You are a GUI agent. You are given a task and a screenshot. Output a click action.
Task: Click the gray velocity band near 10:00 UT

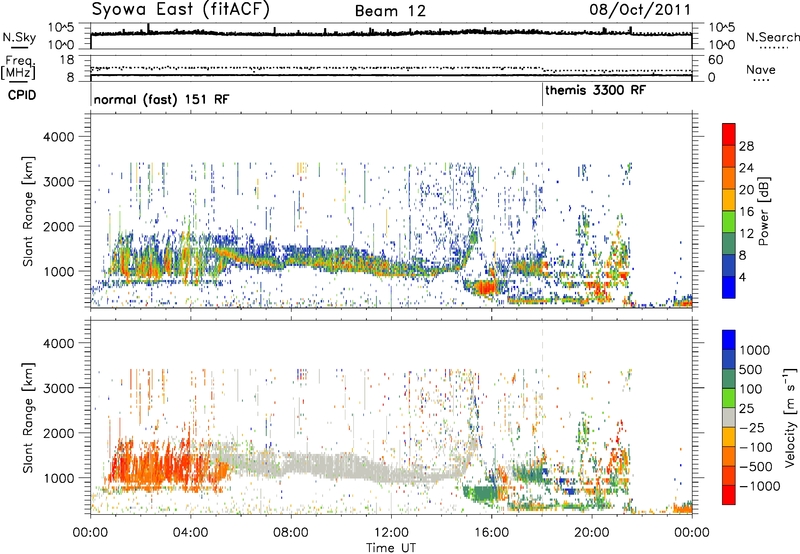(x=342, y=467)
